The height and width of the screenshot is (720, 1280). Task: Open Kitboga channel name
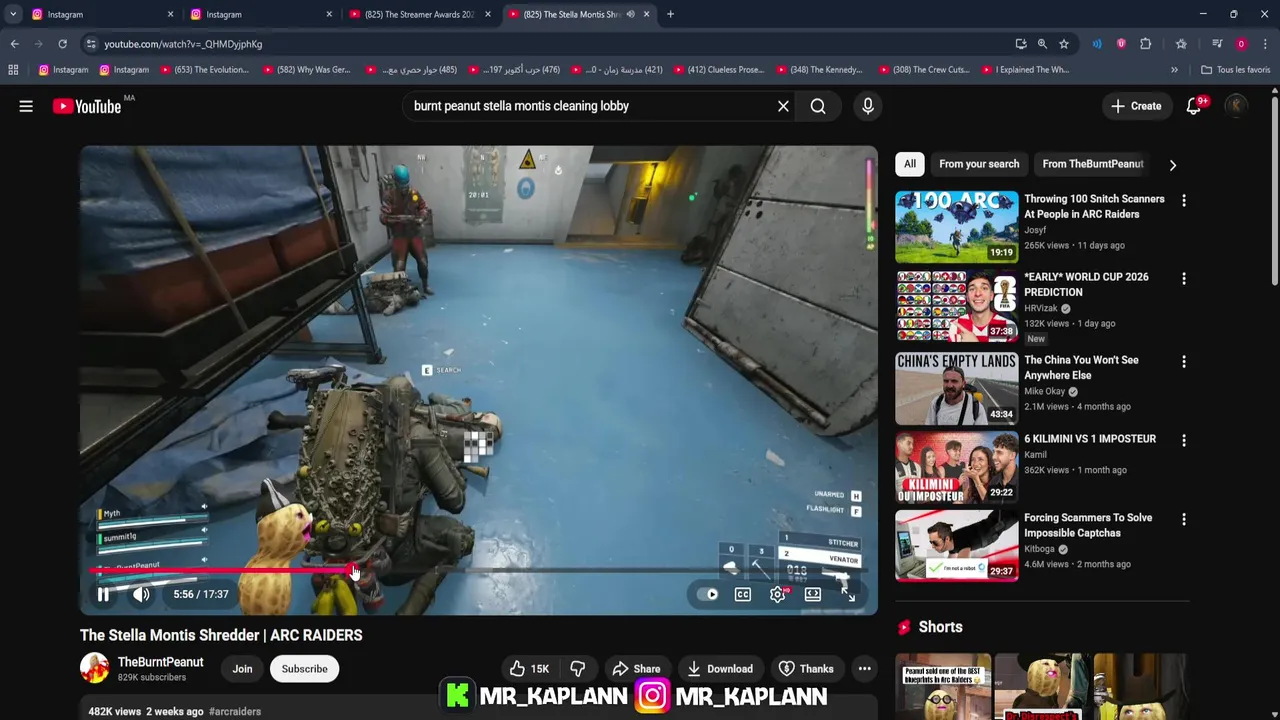pos(1040,549)
